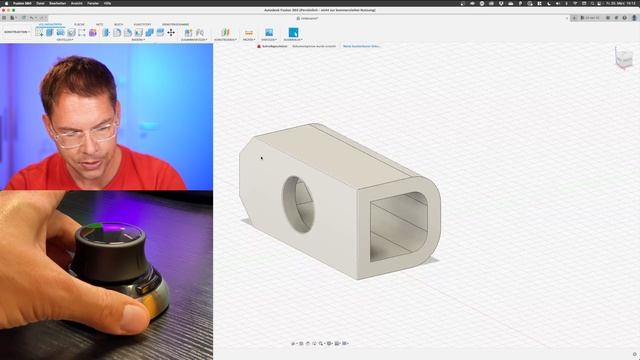Select the Move/Copy cross-arrows tool

[x=171, y=32]
